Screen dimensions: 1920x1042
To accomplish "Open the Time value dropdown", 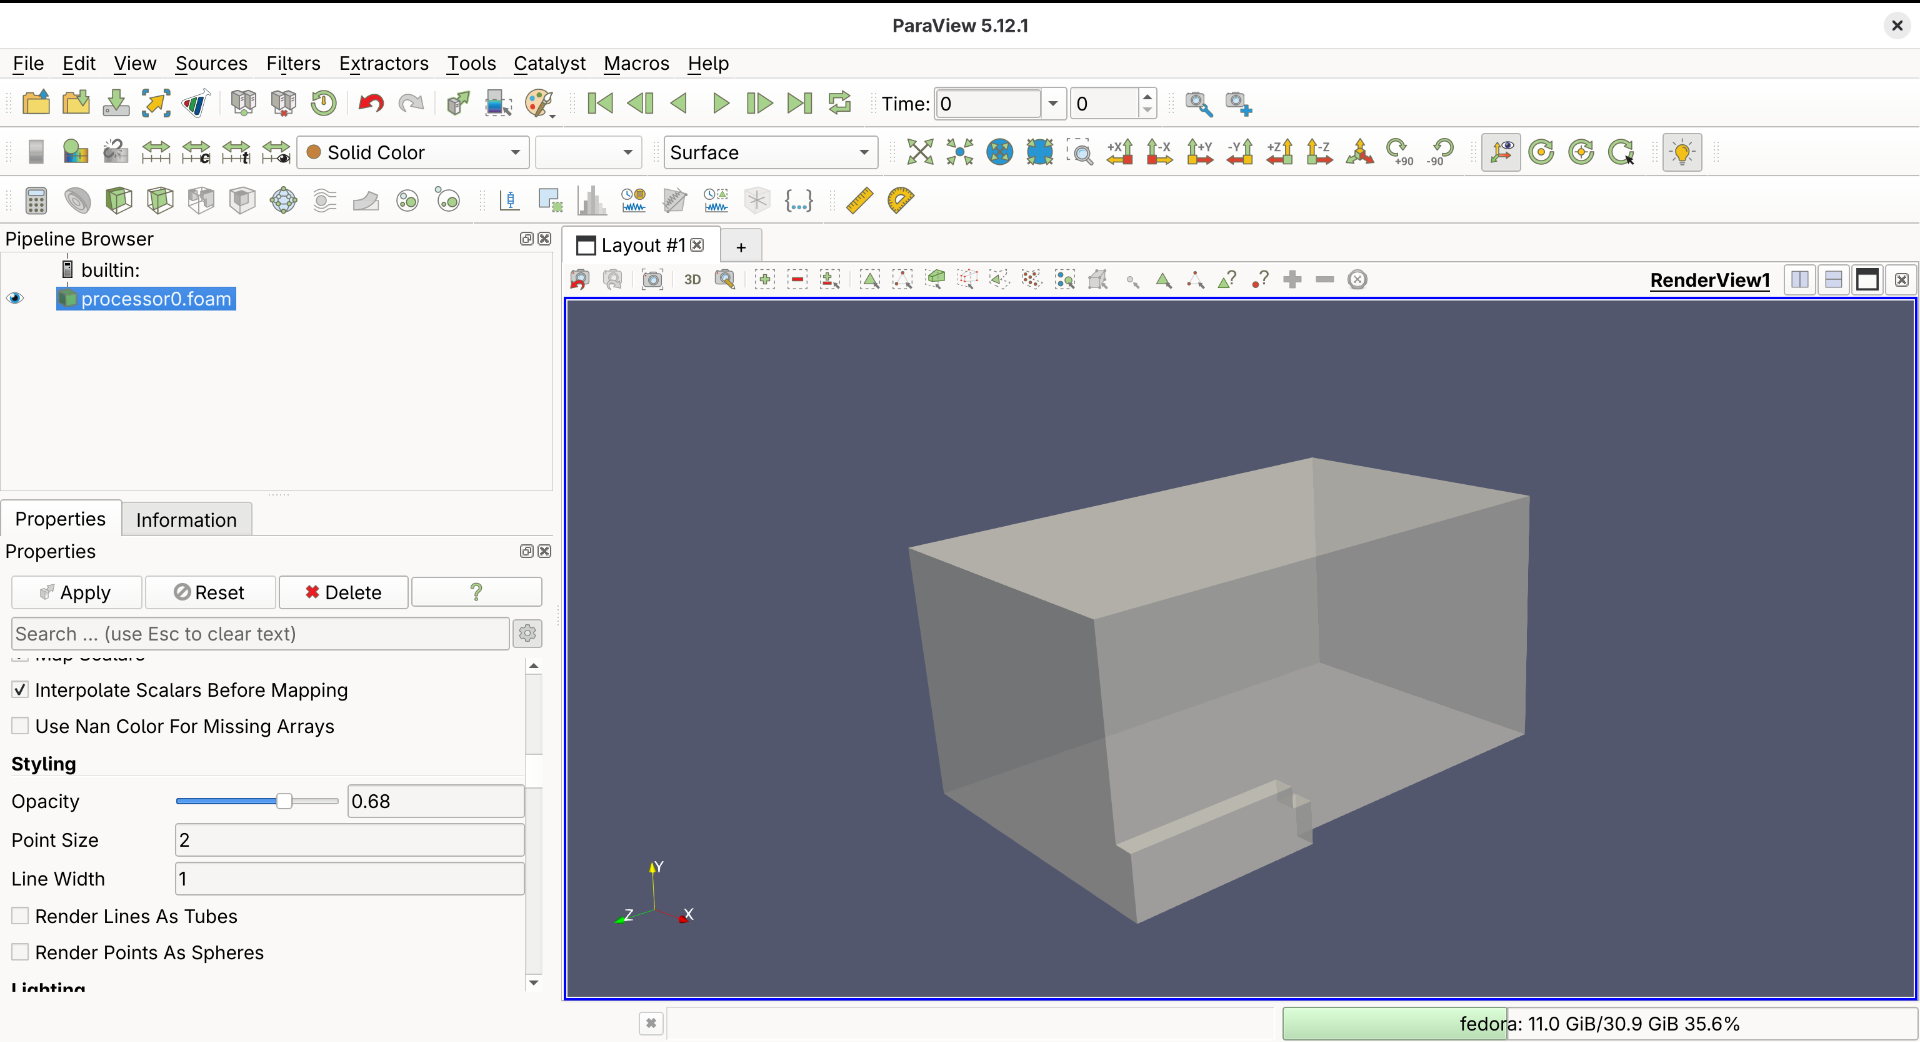I will click(1053, 103).
